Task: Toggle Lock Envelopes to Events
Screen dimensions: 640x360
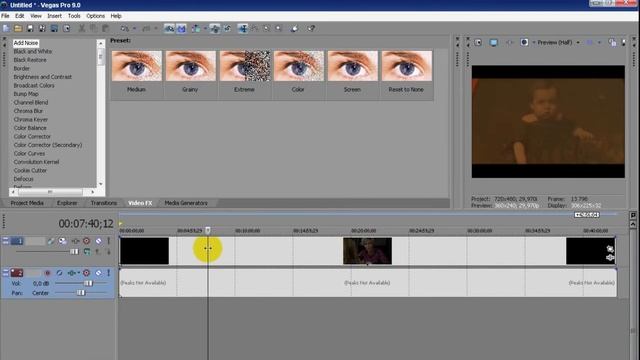Action: coord(215,29)
